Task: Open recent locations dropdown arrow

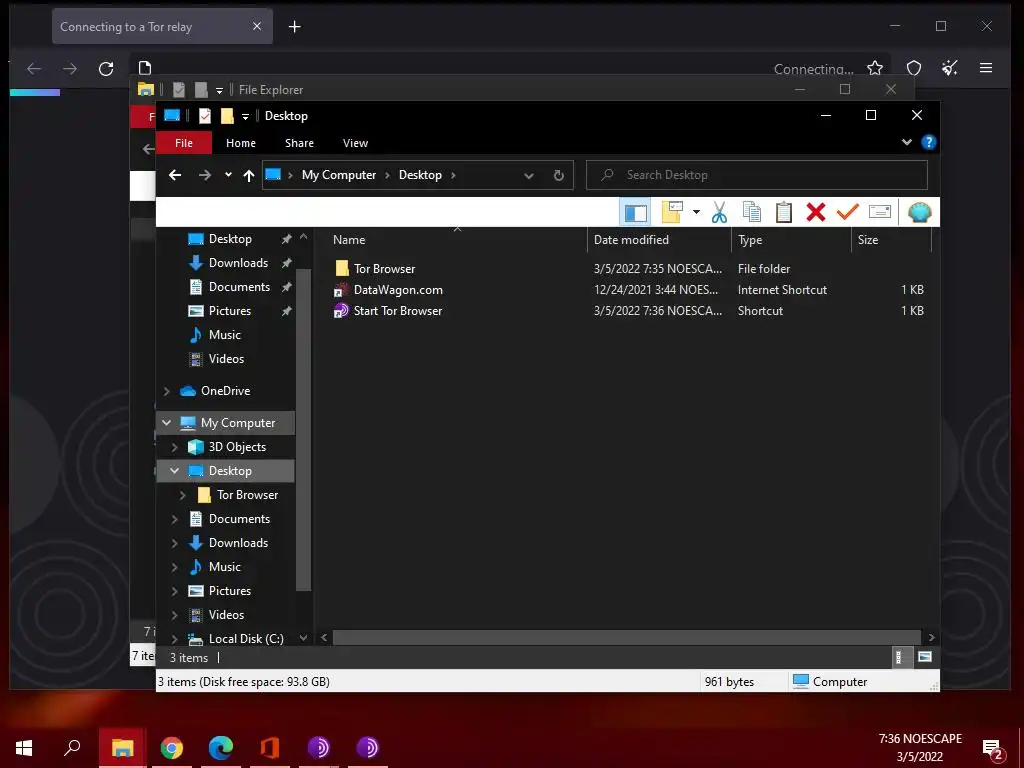Action: tap(228, 175)
